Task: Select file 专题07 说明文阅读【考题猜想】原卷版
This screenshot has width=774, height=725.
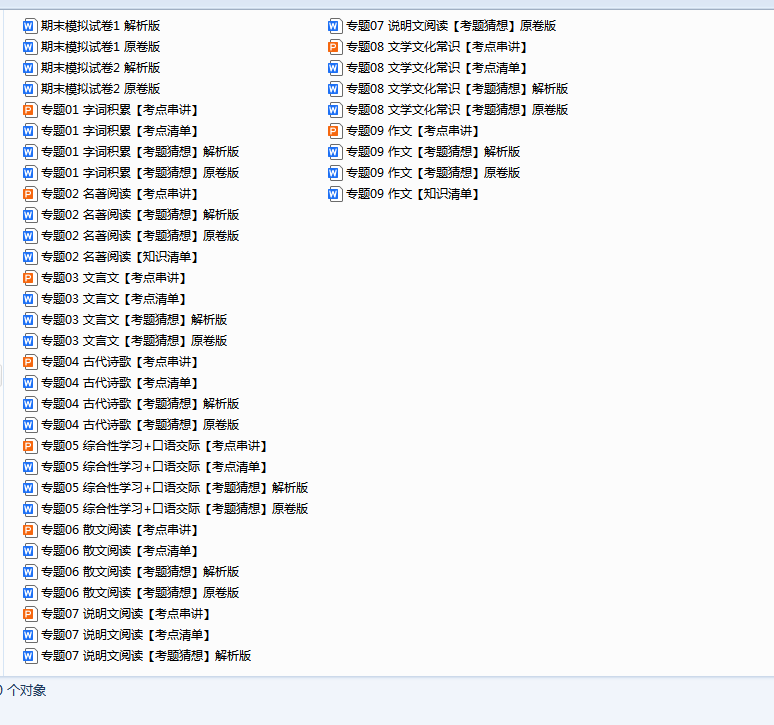Action: point(451,26)
